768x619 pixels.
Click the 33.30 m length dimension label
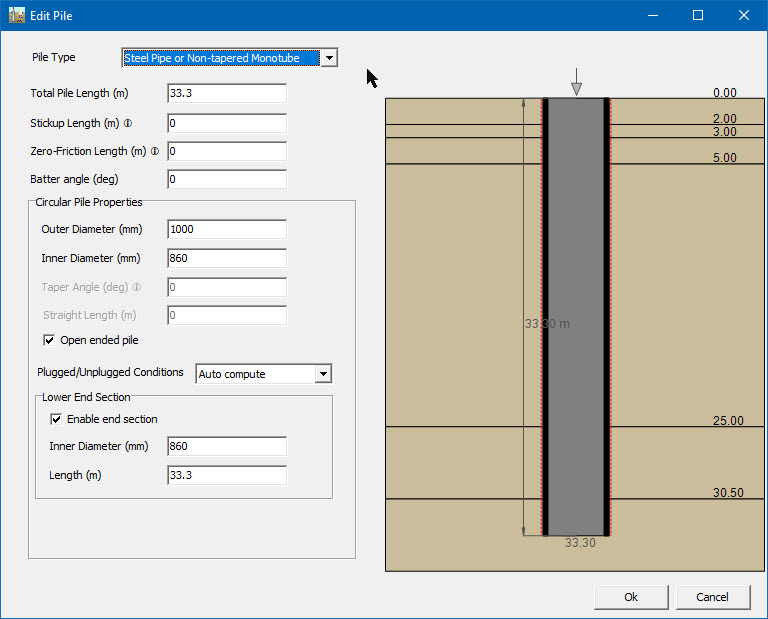(x=547, y=324)
